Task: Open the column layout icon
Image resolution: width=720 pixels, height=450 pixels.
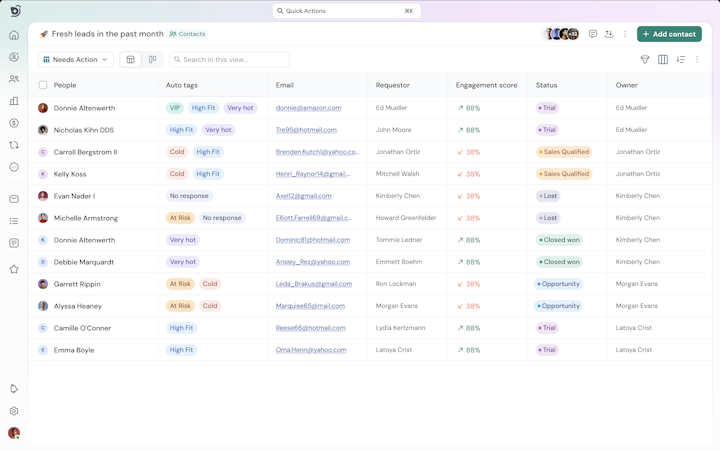Action: pos(663,60)
